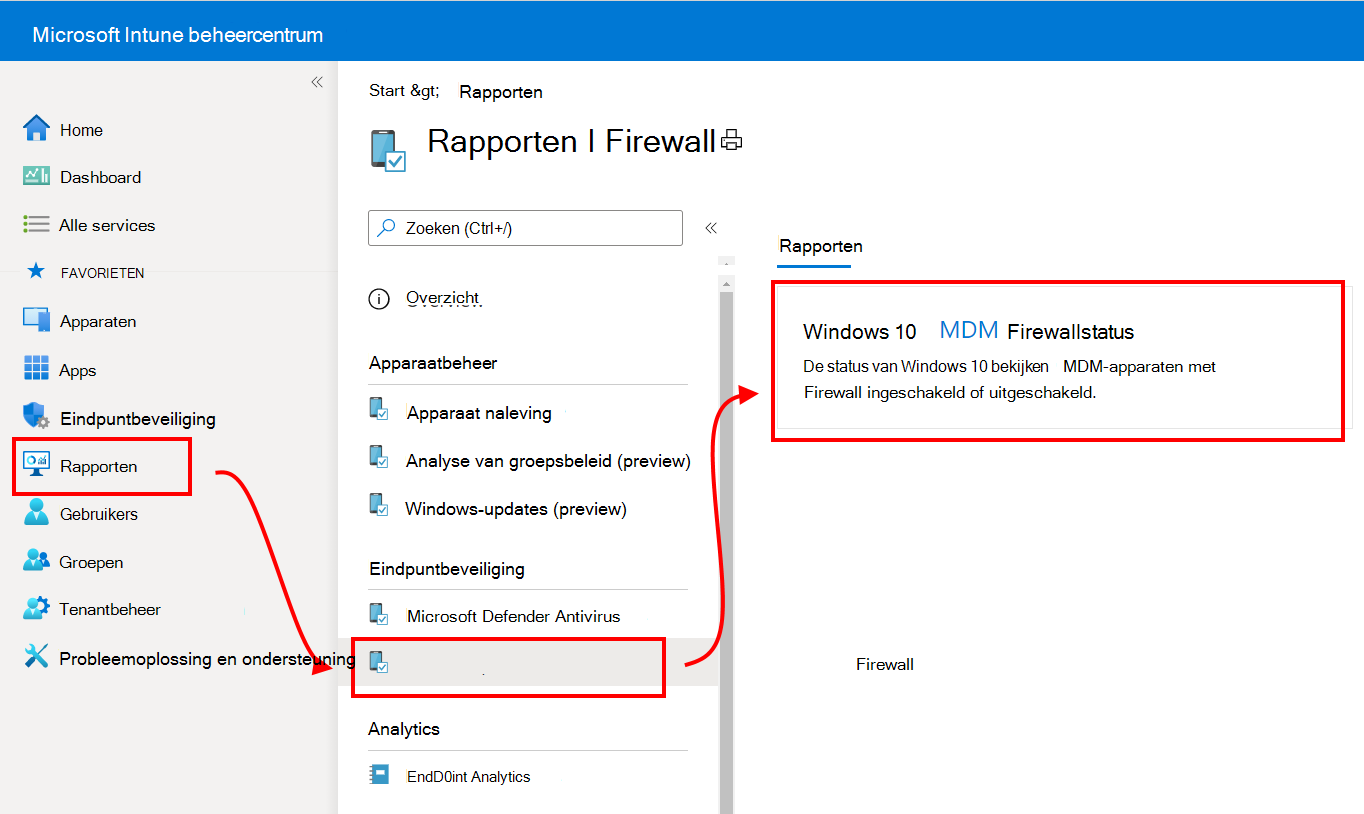The height and width of the screenshot is (814, 1364).
Task: Click Microsoft Intune beheercentrum title
Action: coord(178,35)
